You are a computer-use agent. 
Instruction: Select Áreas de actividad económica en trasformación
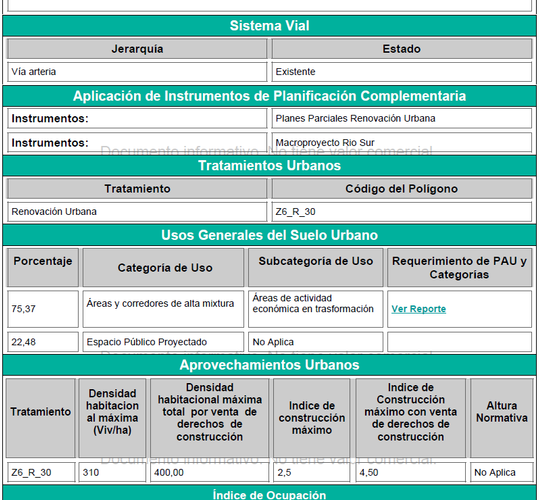pos(316,309)
